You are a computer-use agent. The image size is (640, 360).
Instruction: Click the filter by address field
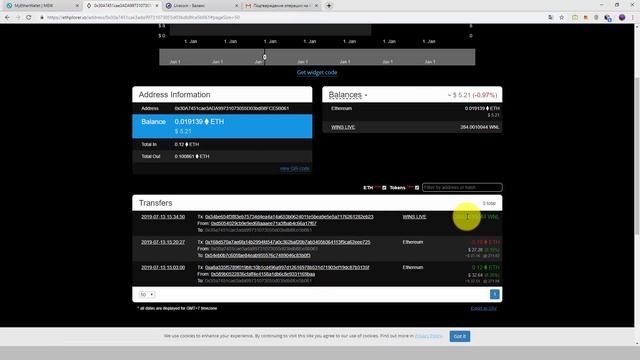point(462,187)
